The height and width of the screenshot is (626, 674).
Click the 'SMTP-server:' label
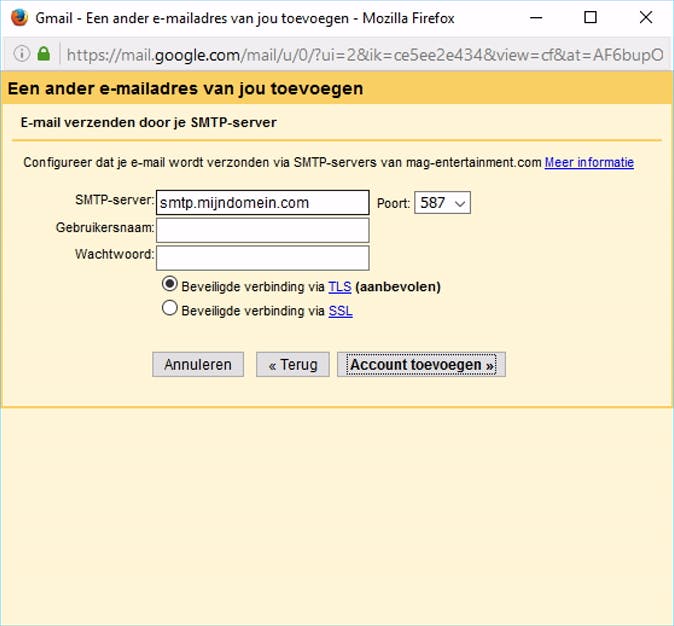(x=114, y=200)
